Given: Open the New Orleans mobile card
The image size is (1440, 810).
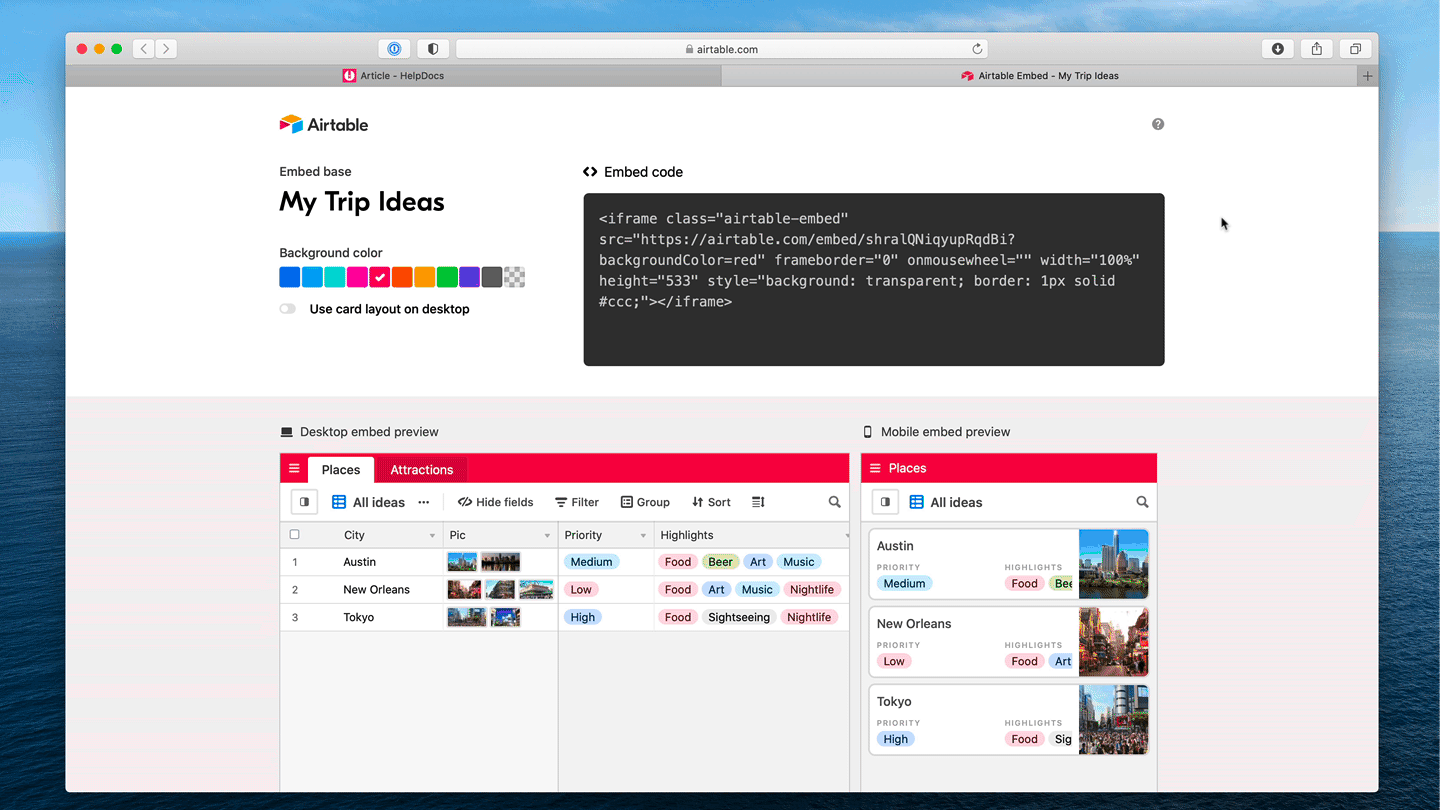Looking at the screenshot, I should (1008, 642).
